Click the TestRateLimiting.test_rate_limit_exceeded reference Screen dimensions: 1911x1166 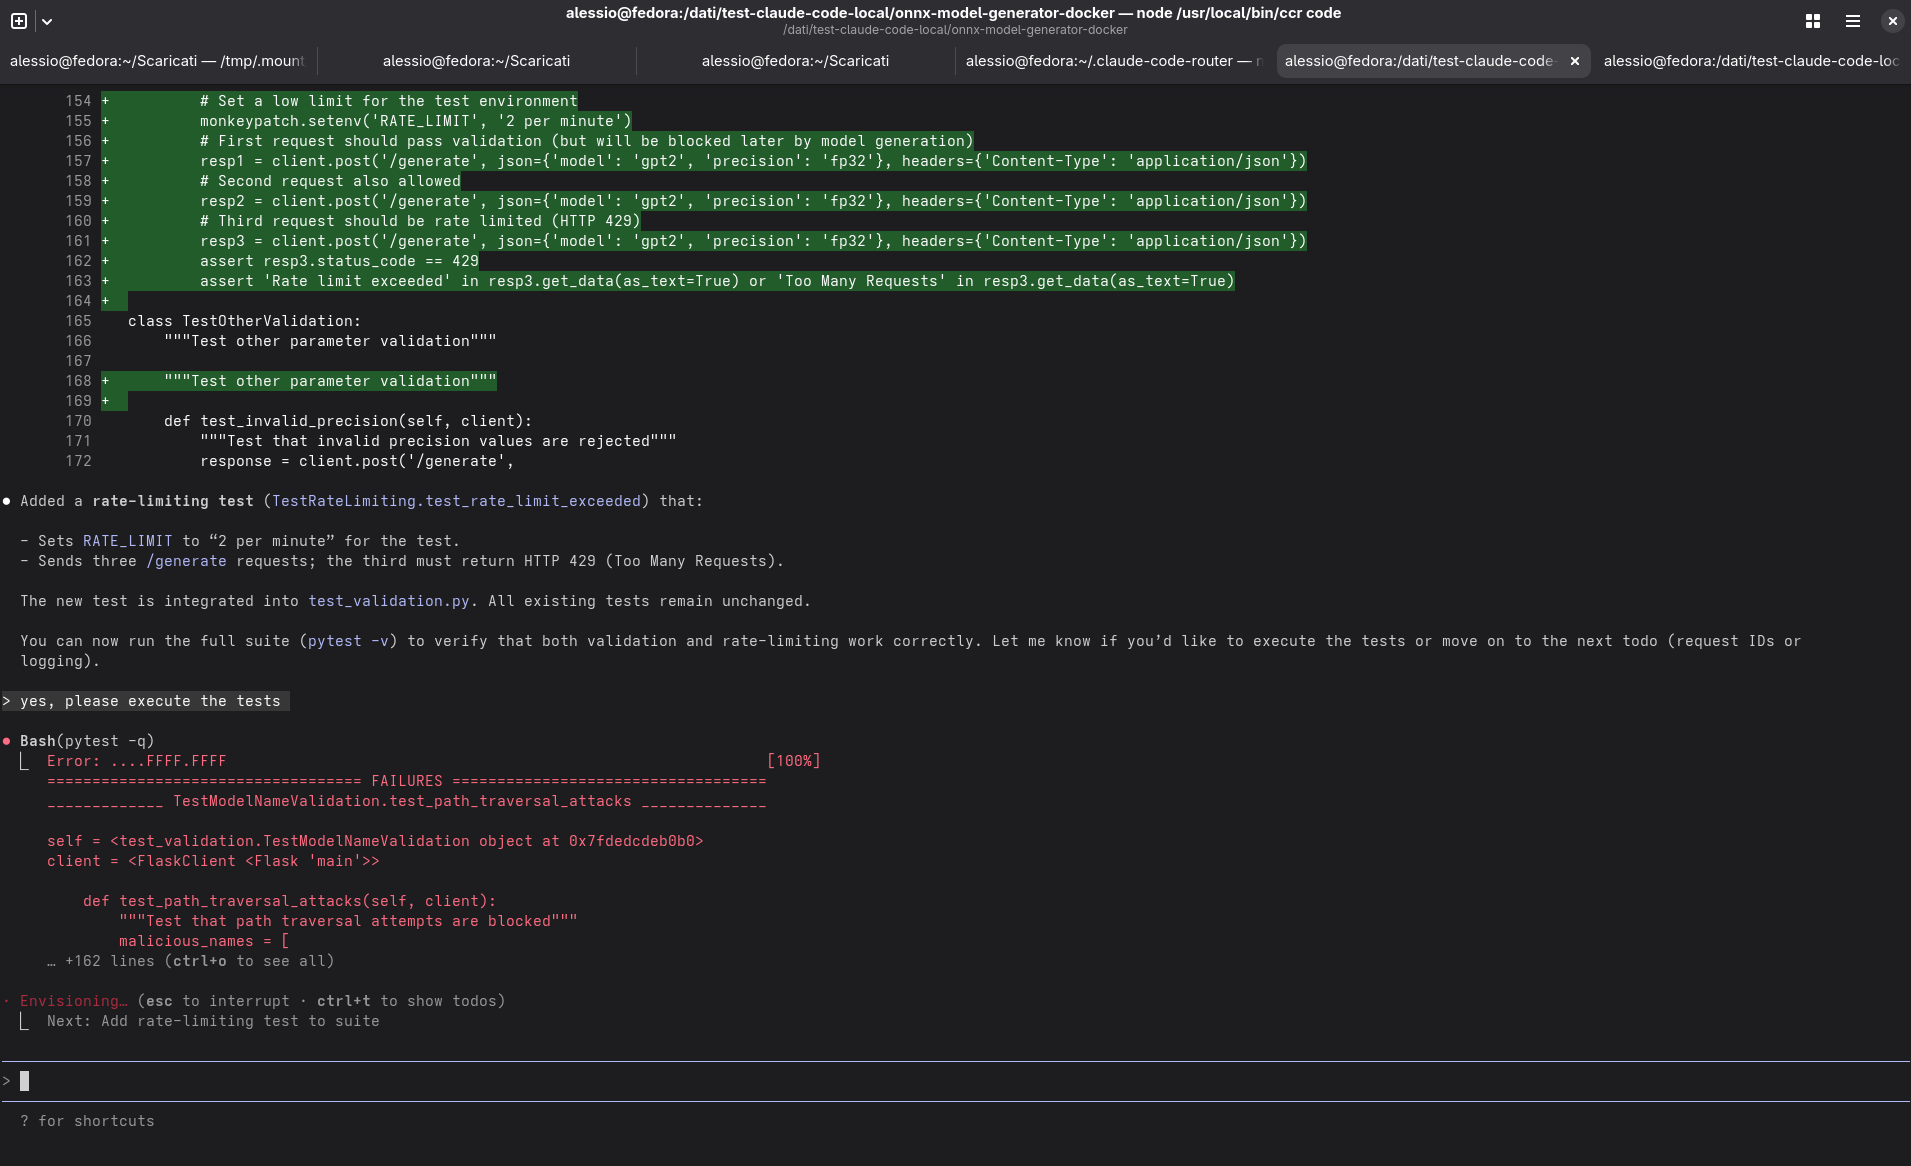(x=456, y=501)
